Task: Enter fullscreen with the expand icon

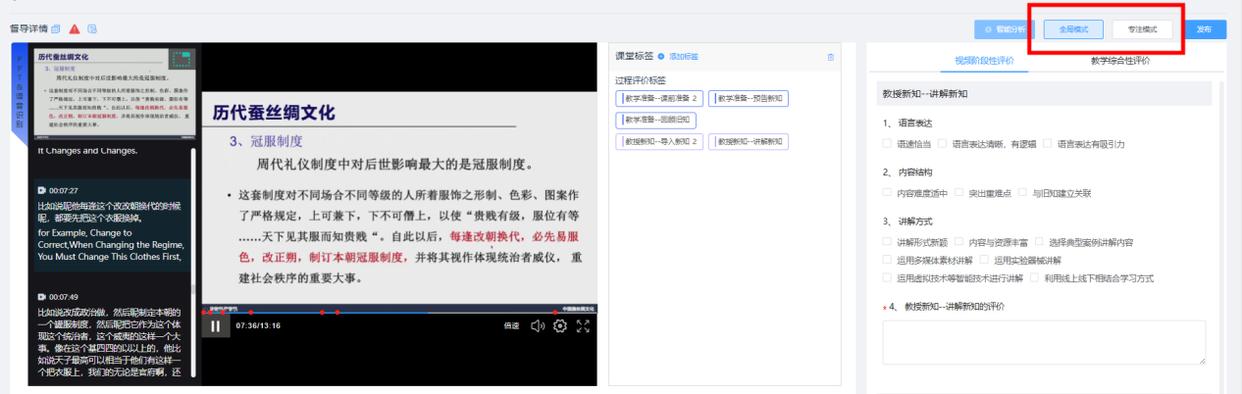Action: tap(584, 325)
